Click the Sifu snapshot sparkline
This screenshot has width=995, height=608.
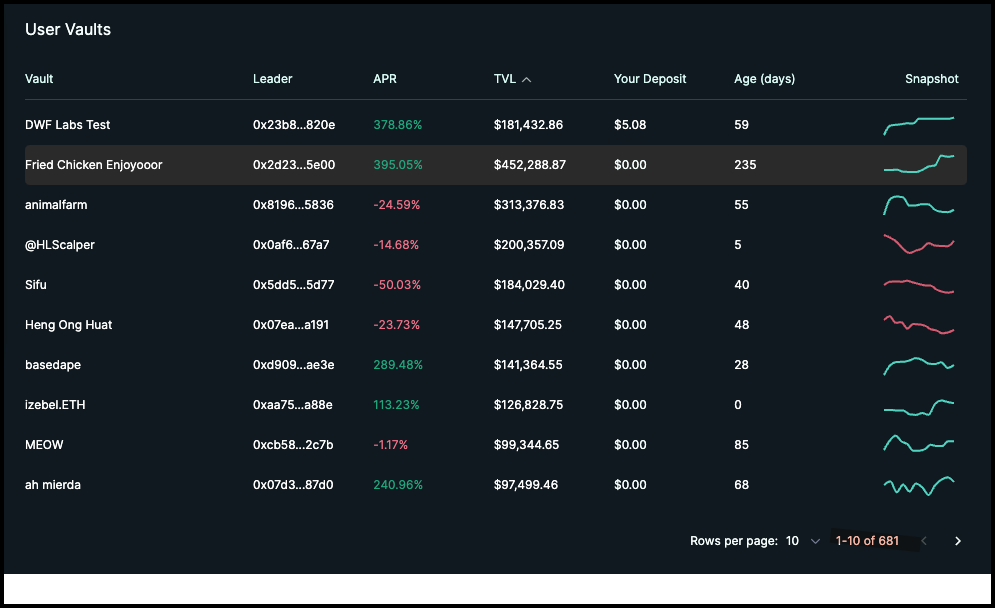tap(919, 286)
